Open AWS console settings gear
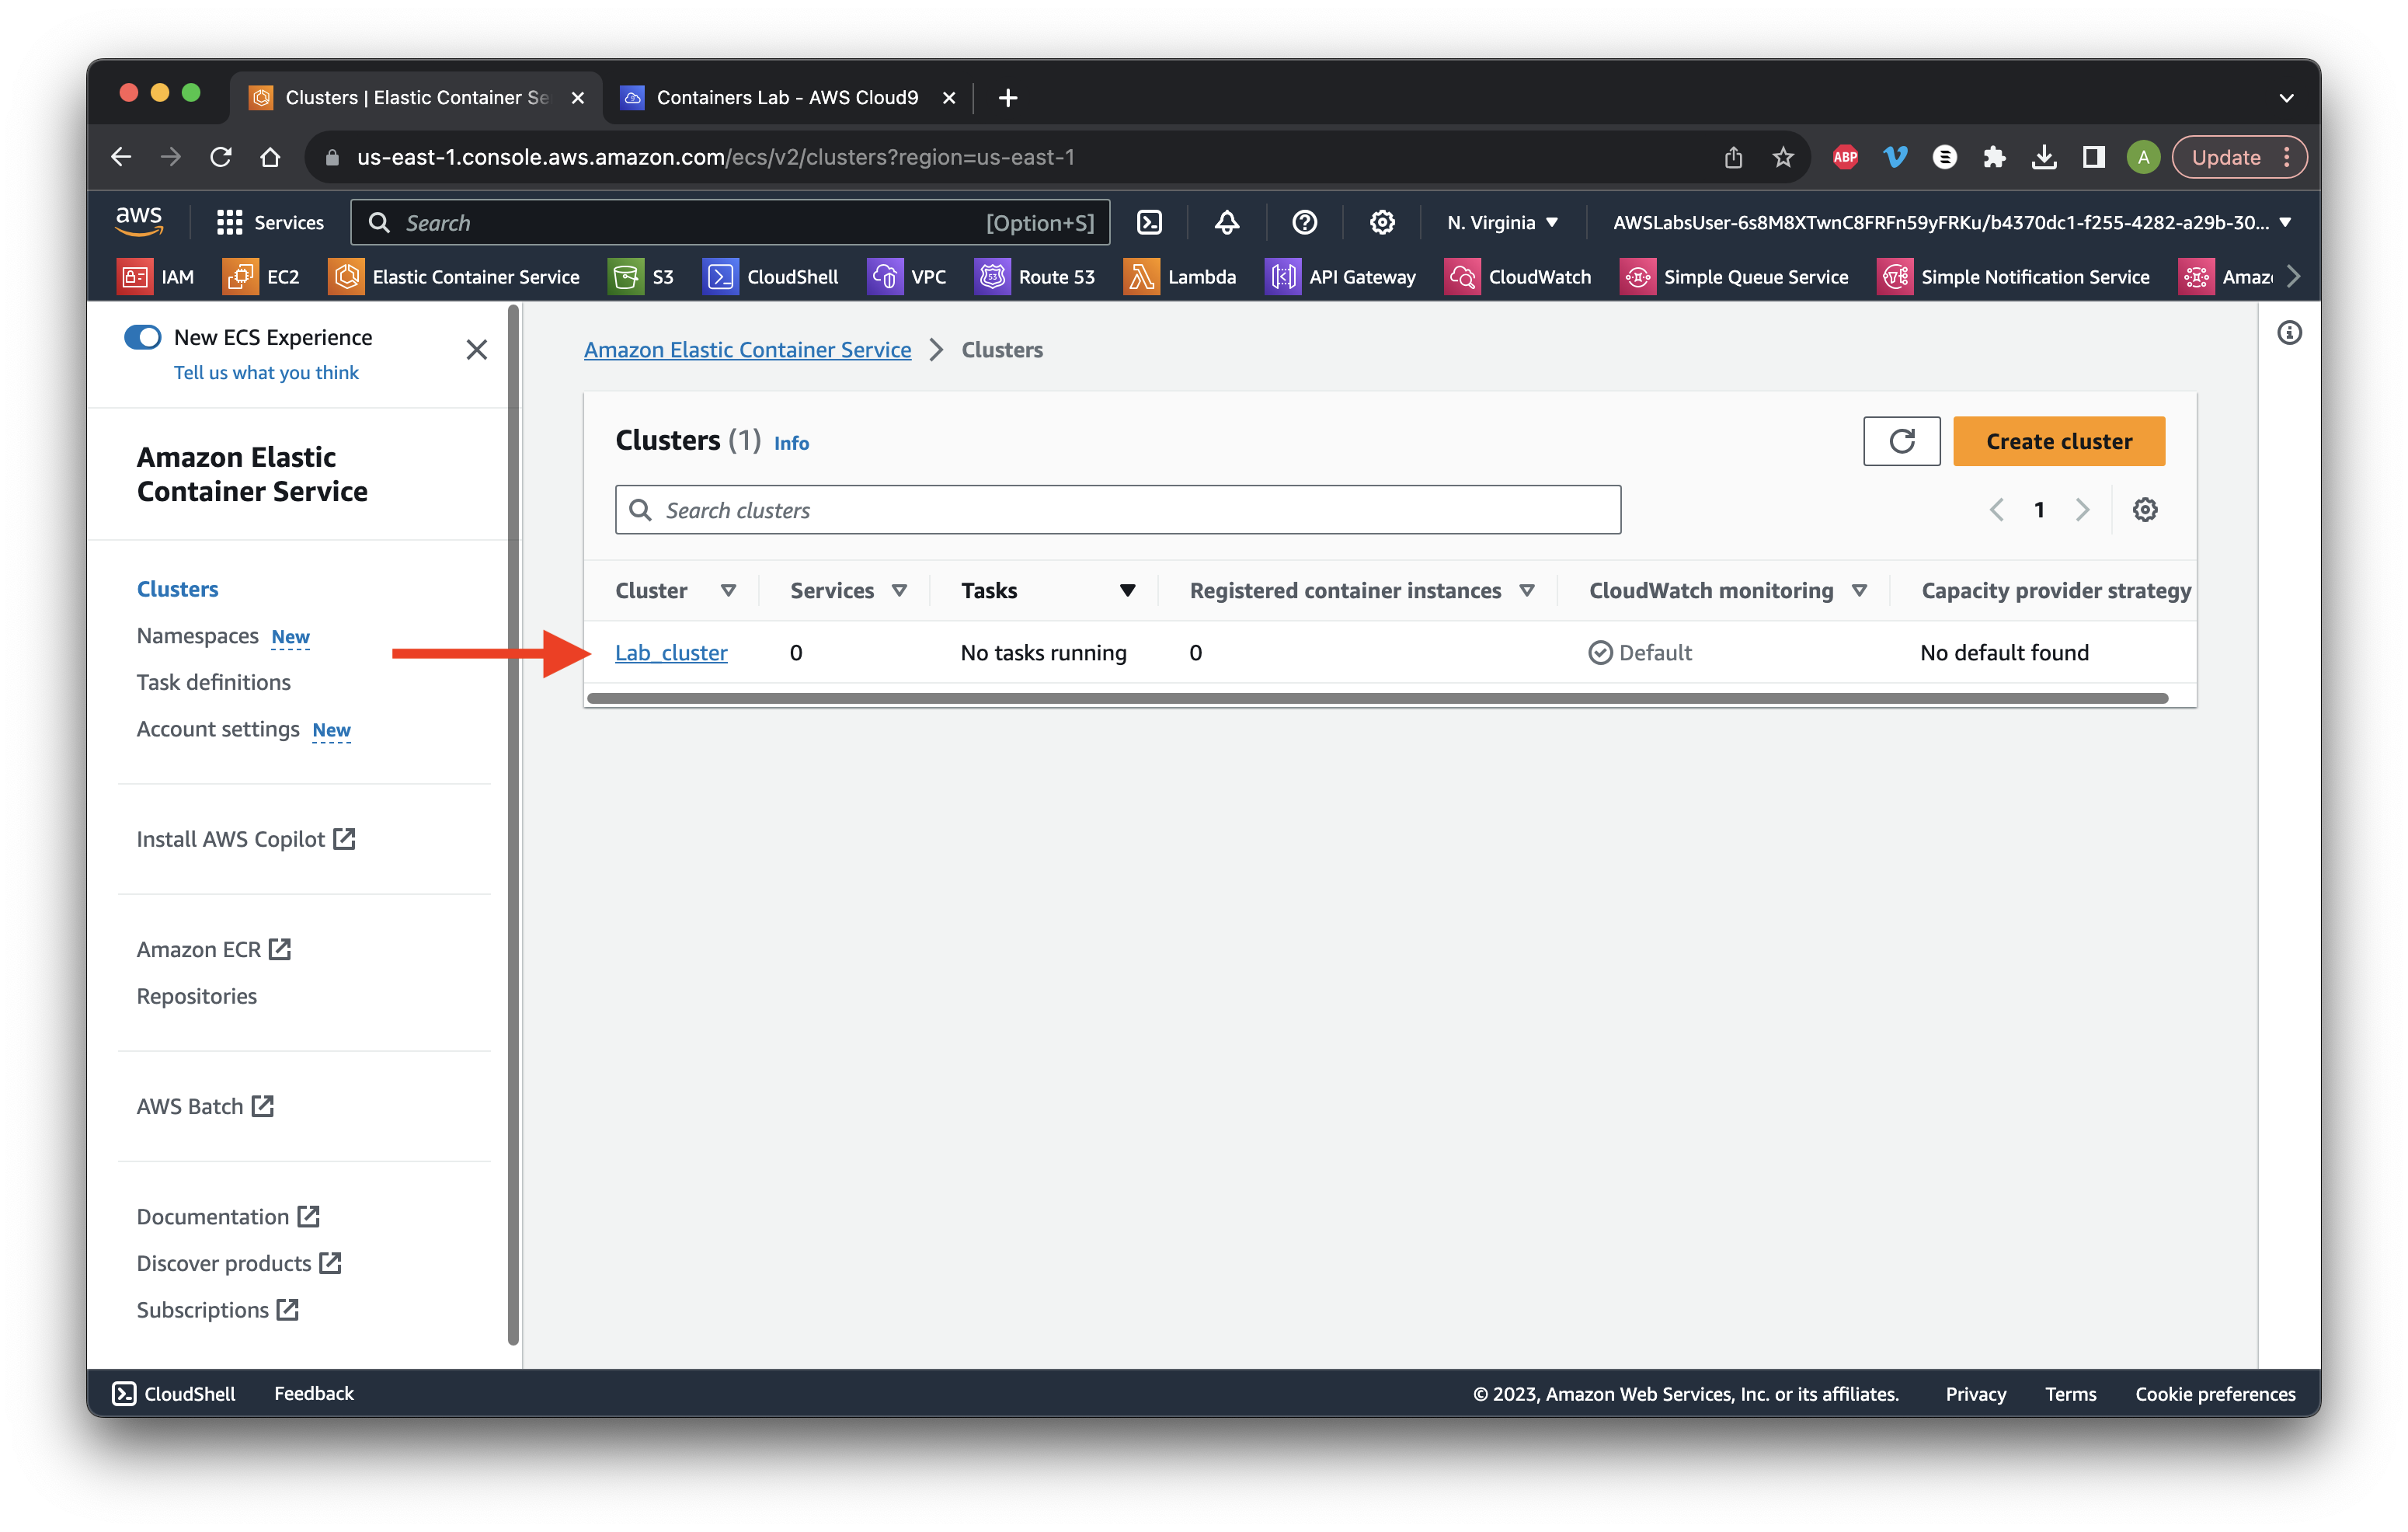 click(x=1382, y=222)
